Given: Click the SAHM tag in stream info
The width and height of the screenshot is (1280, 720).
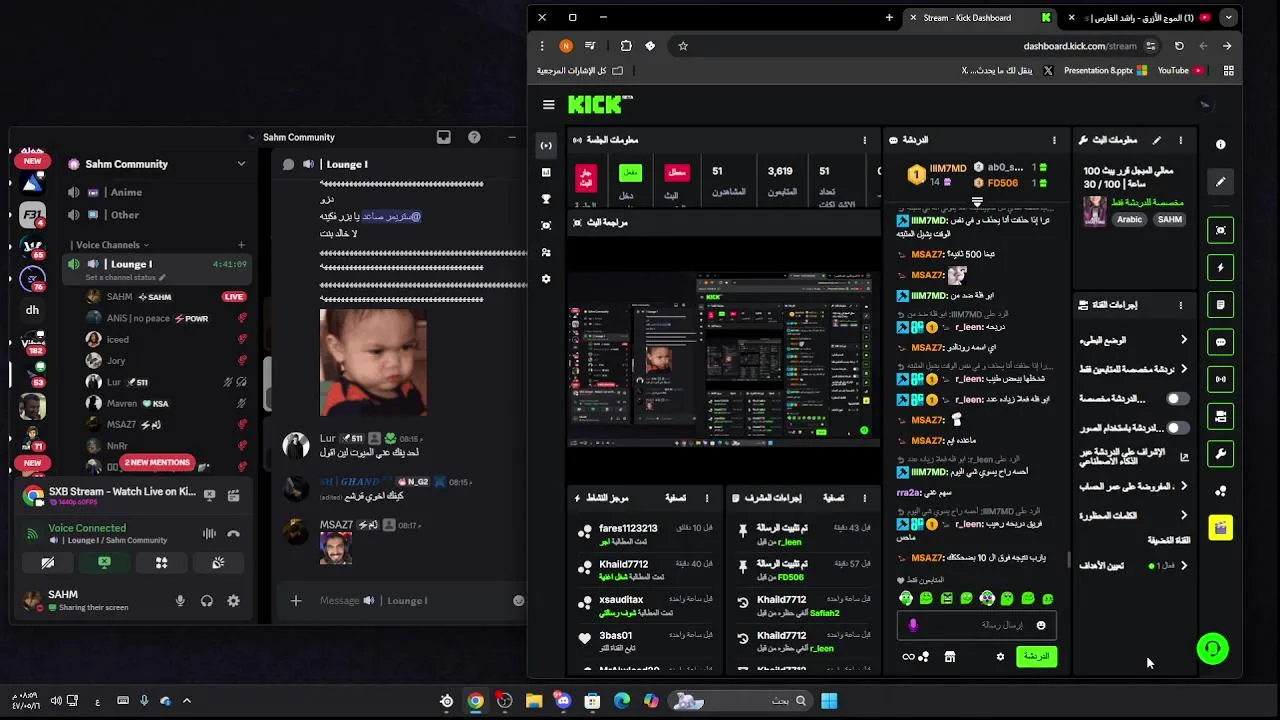Looking at the screenshot, I should coord(1170,220).
